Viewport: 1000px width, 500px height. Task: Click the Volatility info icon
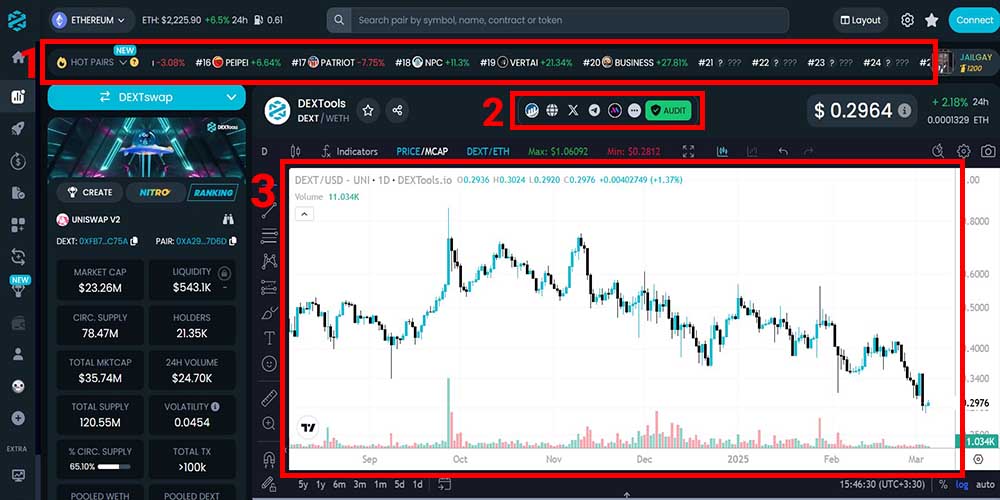(x=216, y=406)
